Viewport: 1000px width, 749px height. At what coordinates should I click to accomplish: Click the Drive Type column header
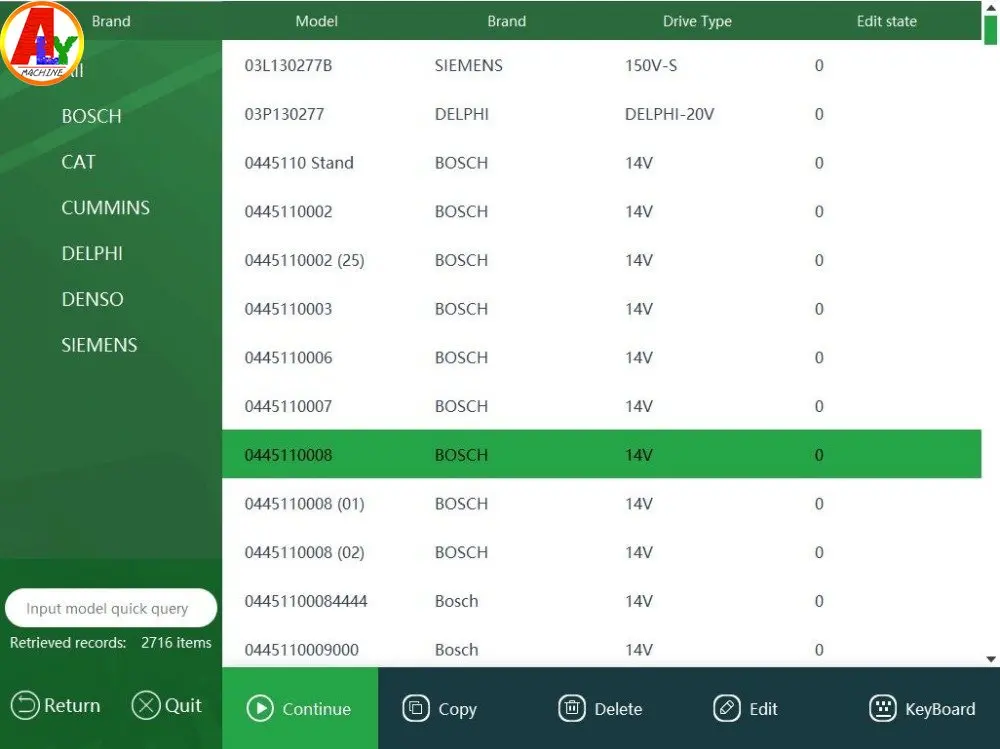(x=697, y=21)
